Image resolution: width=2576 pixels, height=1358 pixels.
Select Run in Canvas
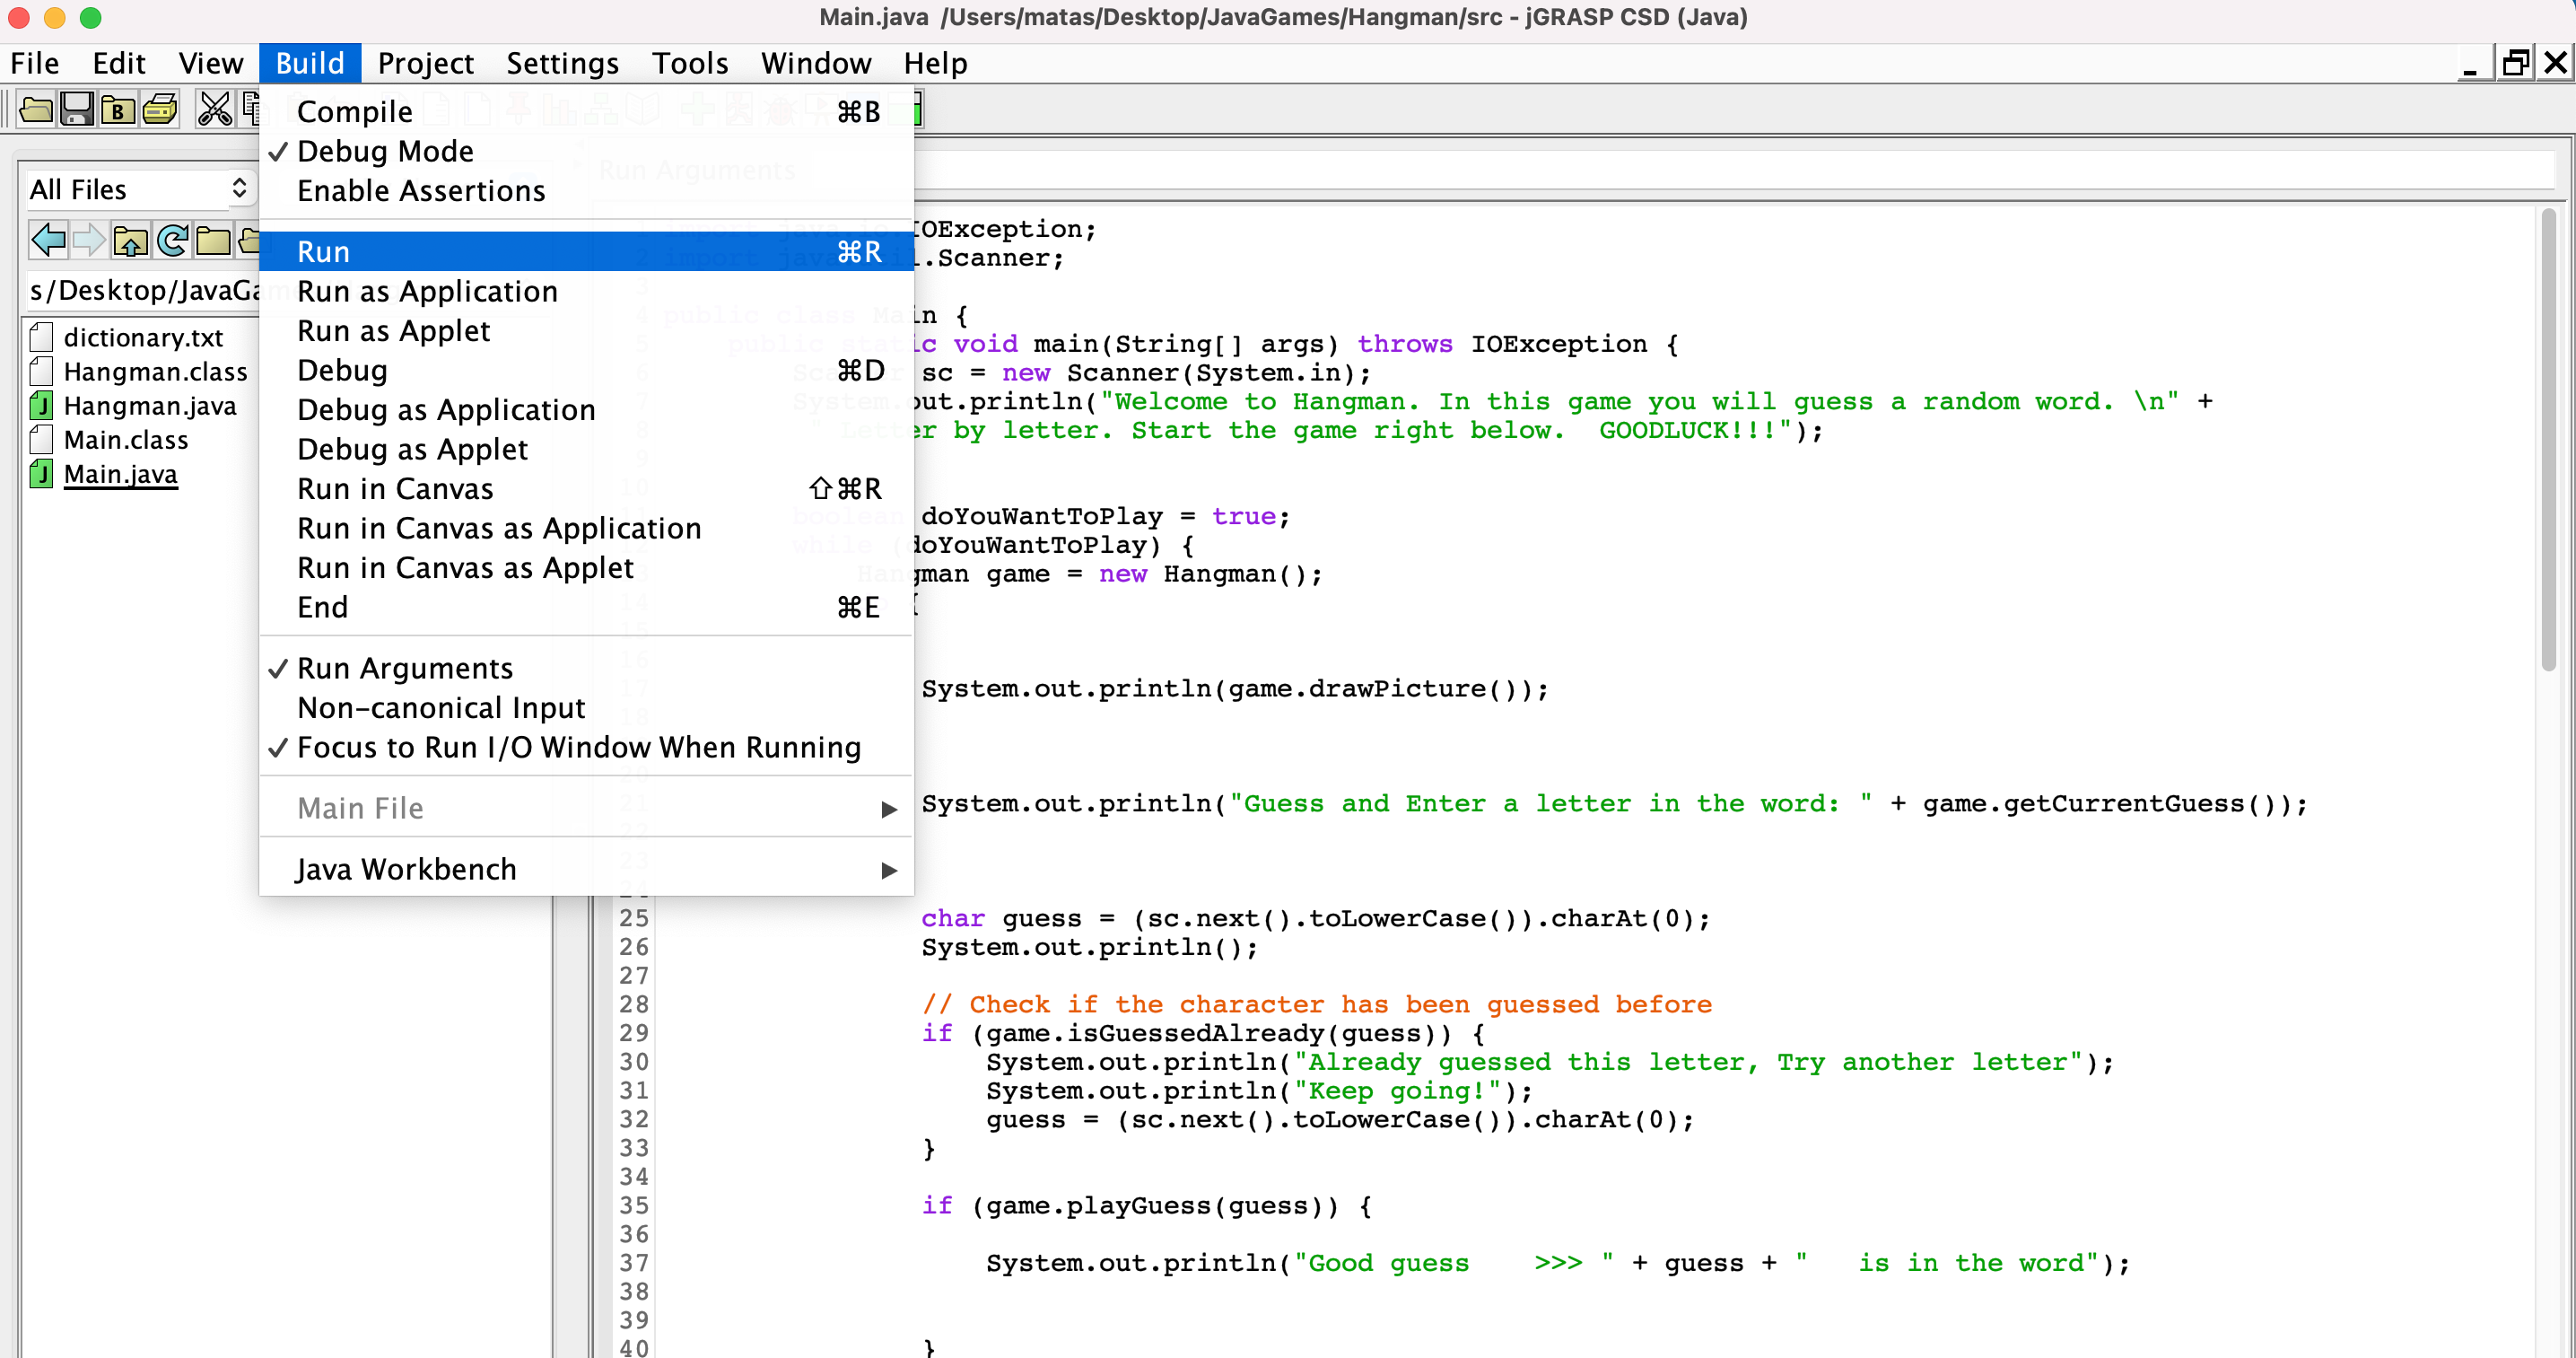click(586, 488)
